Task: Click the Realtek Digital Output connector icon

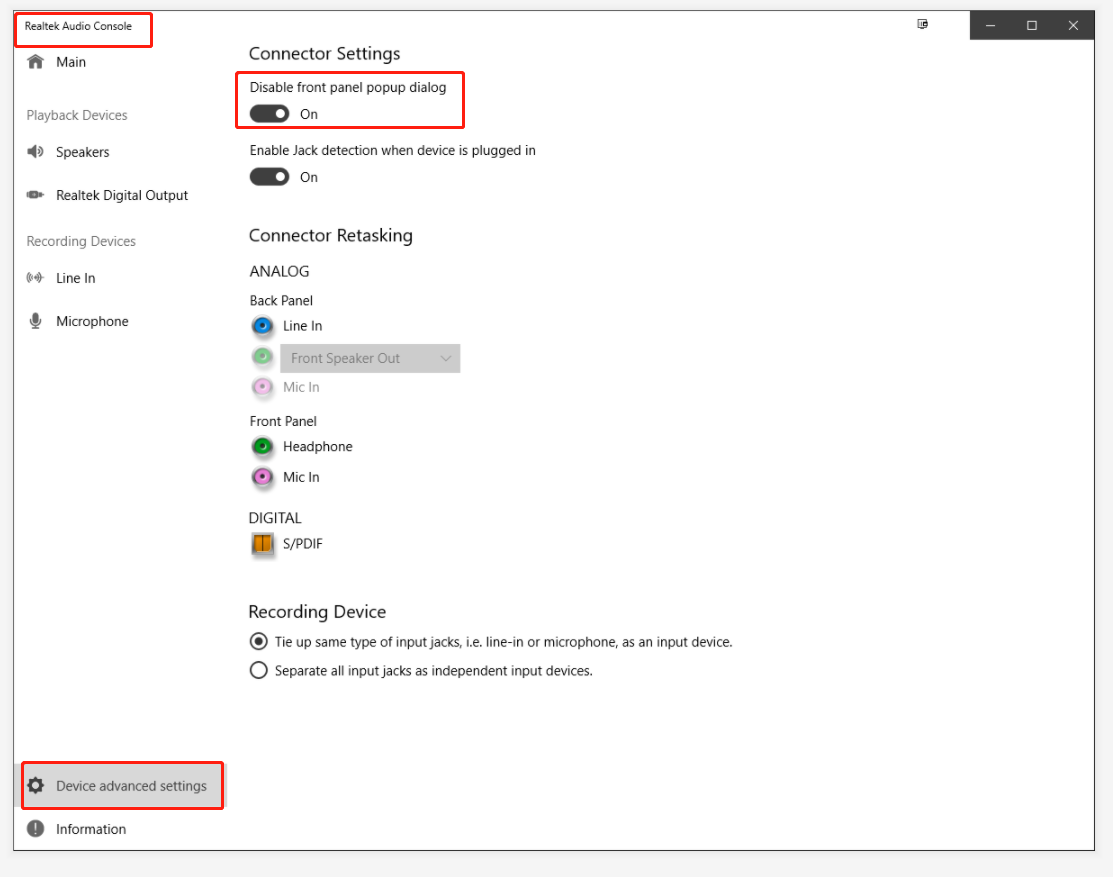Action: coord(35,195)
